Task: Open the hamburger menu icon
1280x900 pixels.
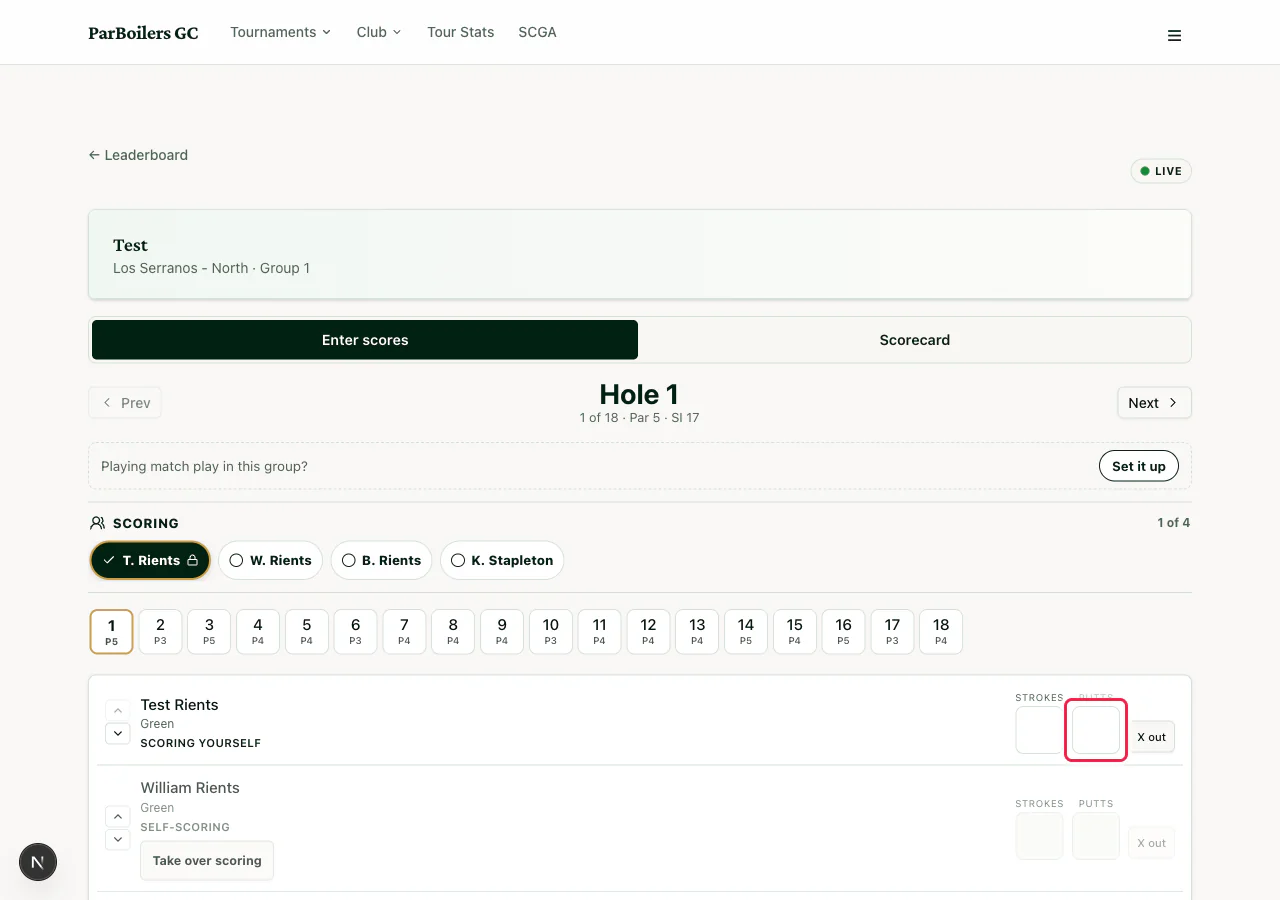Action: click(x=1174, y=36)
